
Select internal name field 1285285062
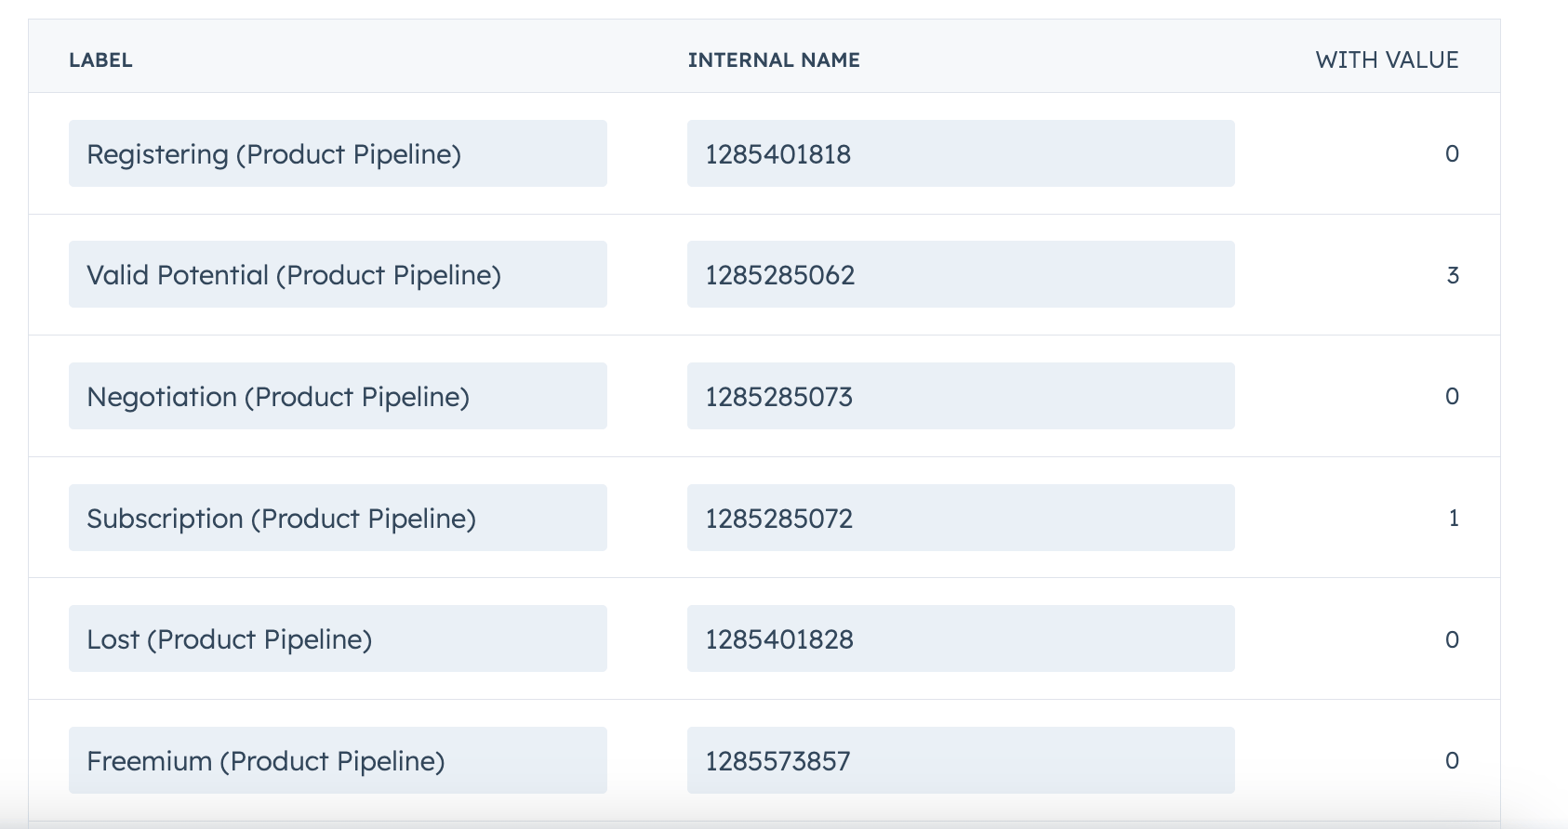click(x=960, y=275)
